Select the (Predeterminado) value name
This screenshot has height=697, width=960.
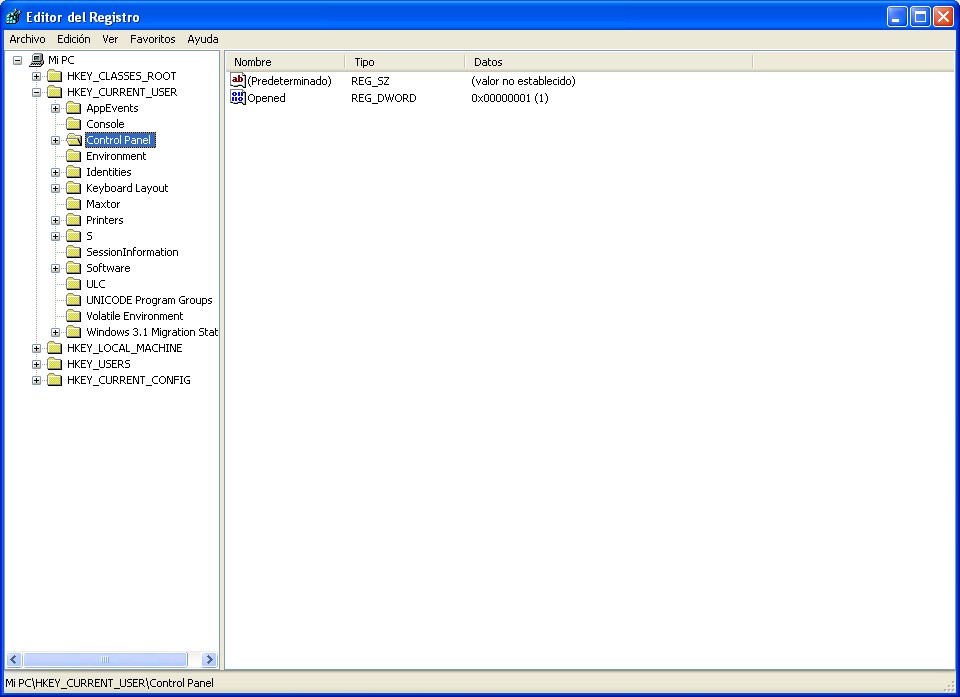pos(290,81)
